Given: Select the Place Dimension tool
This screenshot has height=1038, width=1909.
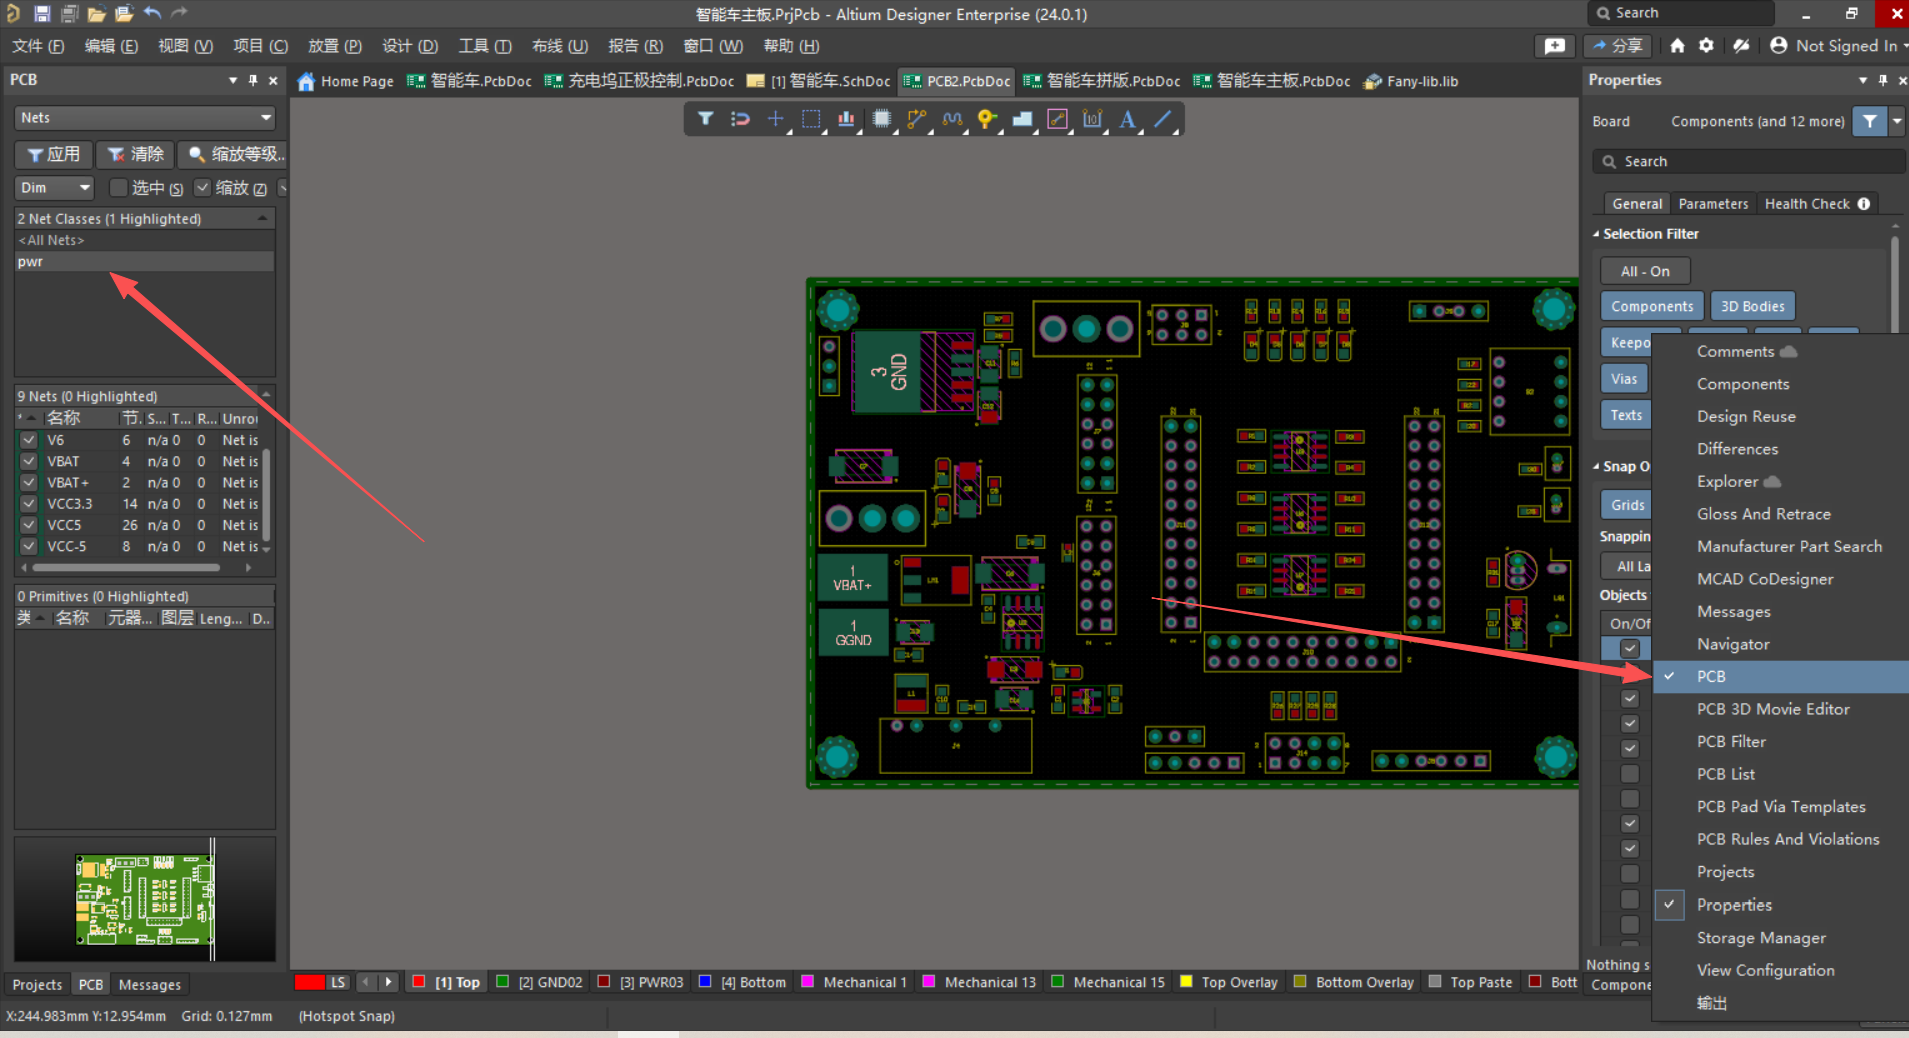Looking at the screenshot, I should (1092, 119).
